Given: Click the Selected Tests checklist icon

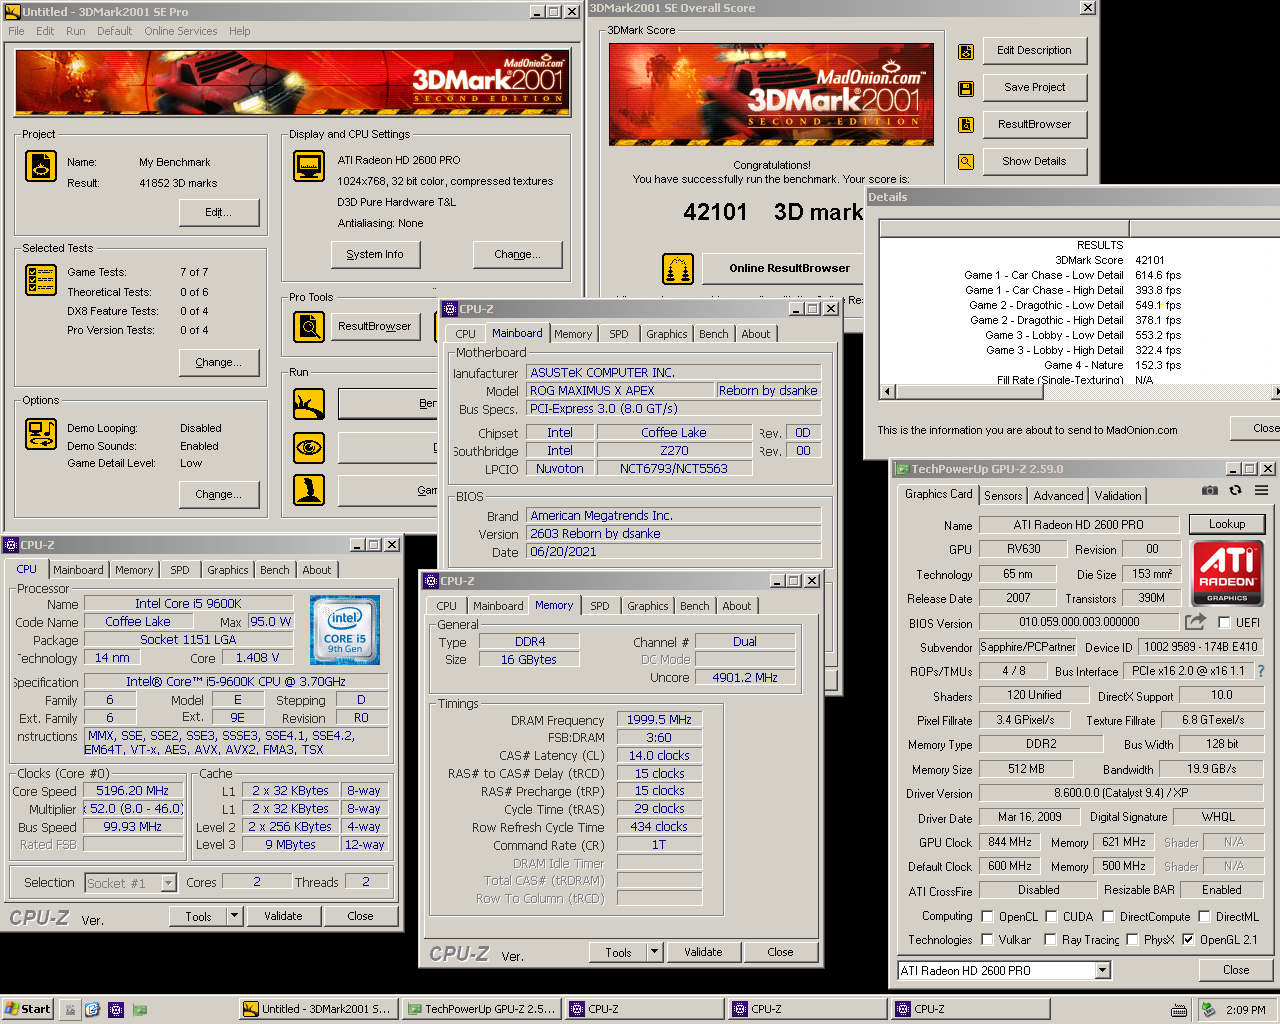Looking at the screenshot, I should [41, 280].
